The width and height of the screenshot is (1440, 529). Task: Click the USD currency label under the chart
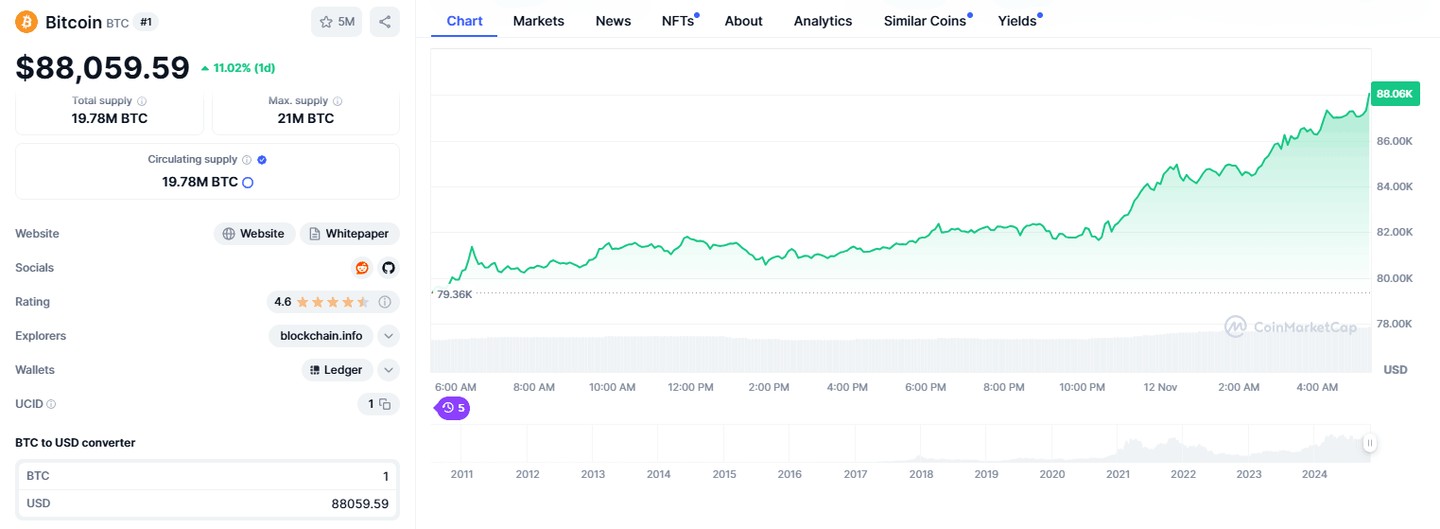tap(1395, 370)
